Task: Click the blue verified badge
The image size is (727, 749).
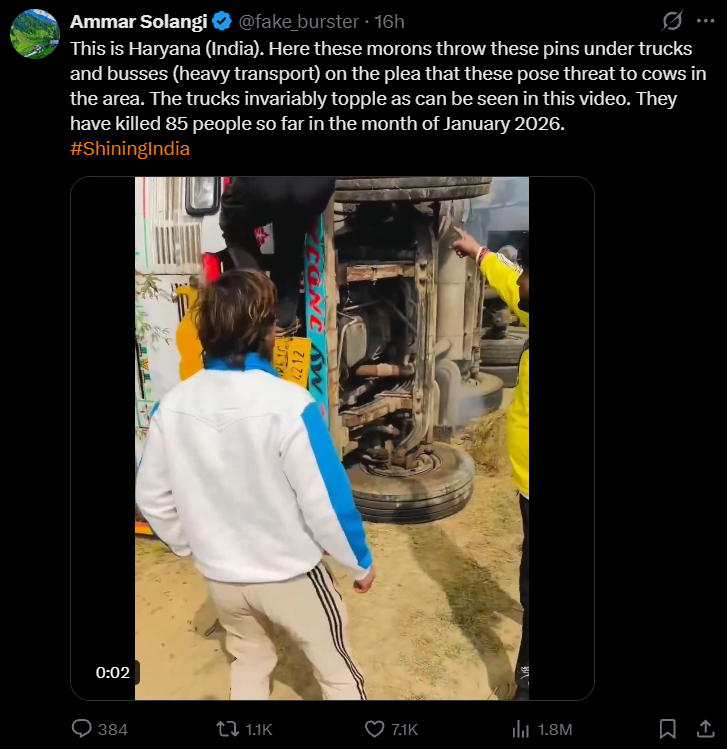Action: point(222,21)
